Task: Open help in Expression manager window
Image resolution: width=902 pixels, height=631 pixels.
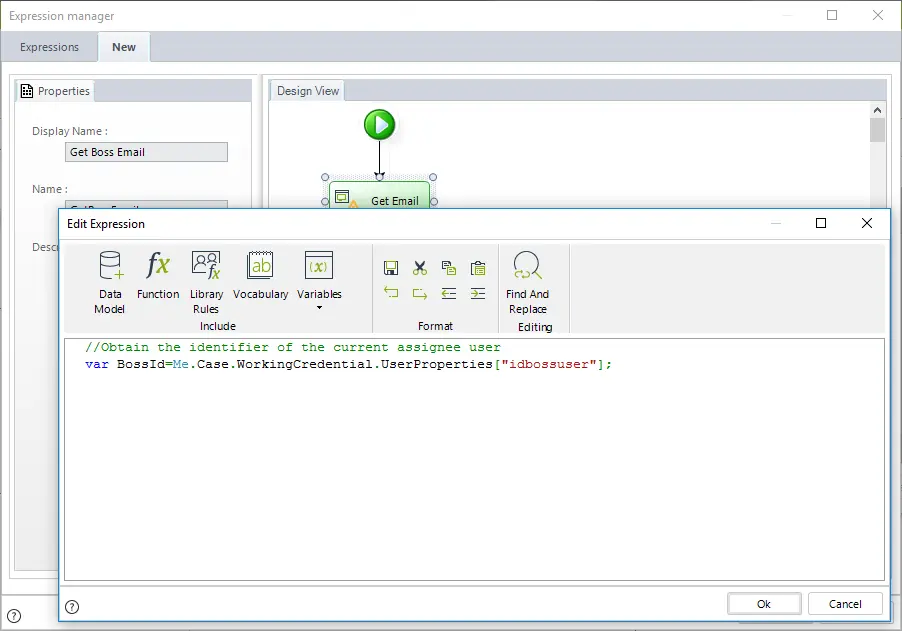Action: click(14, 616)
